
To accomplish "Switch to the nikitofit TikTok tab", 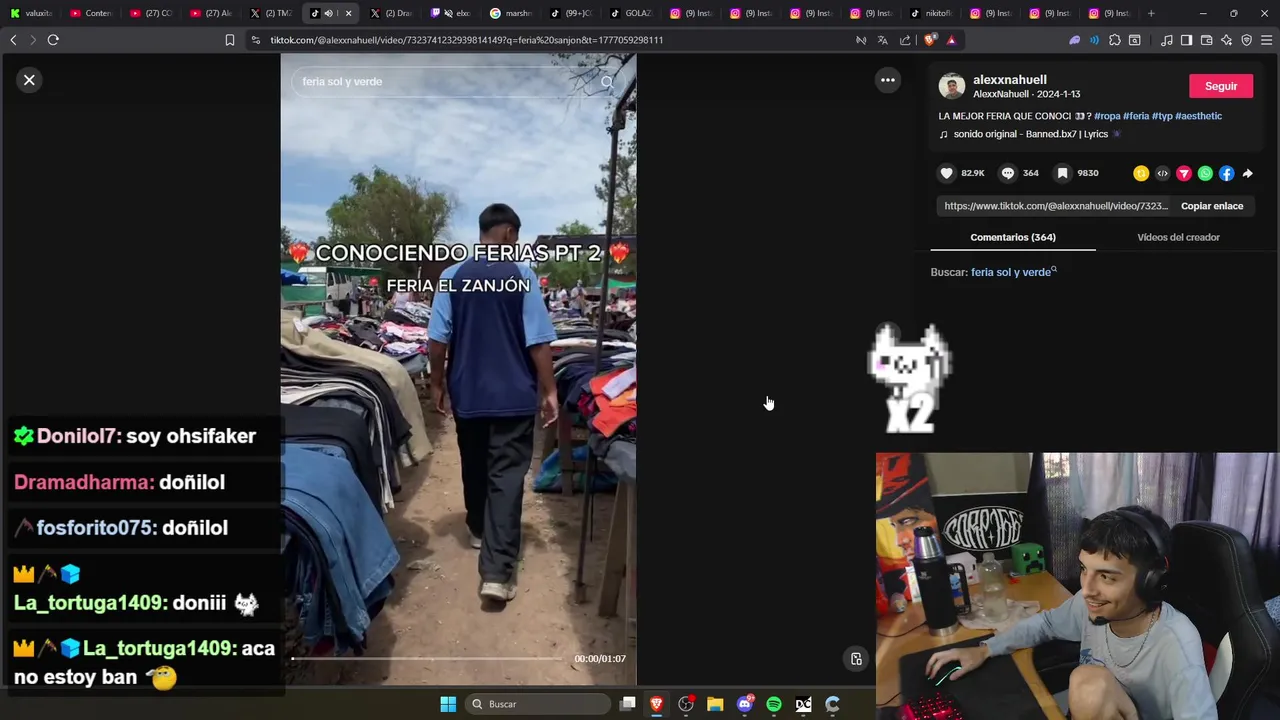I will (x=932, y=13).
